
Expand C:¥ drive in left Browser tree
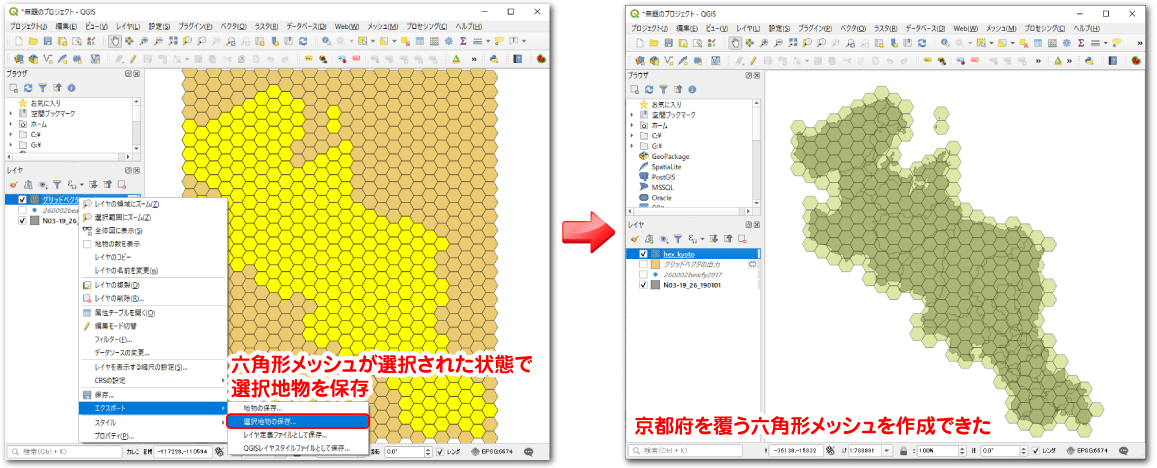[x=11, y=135]
